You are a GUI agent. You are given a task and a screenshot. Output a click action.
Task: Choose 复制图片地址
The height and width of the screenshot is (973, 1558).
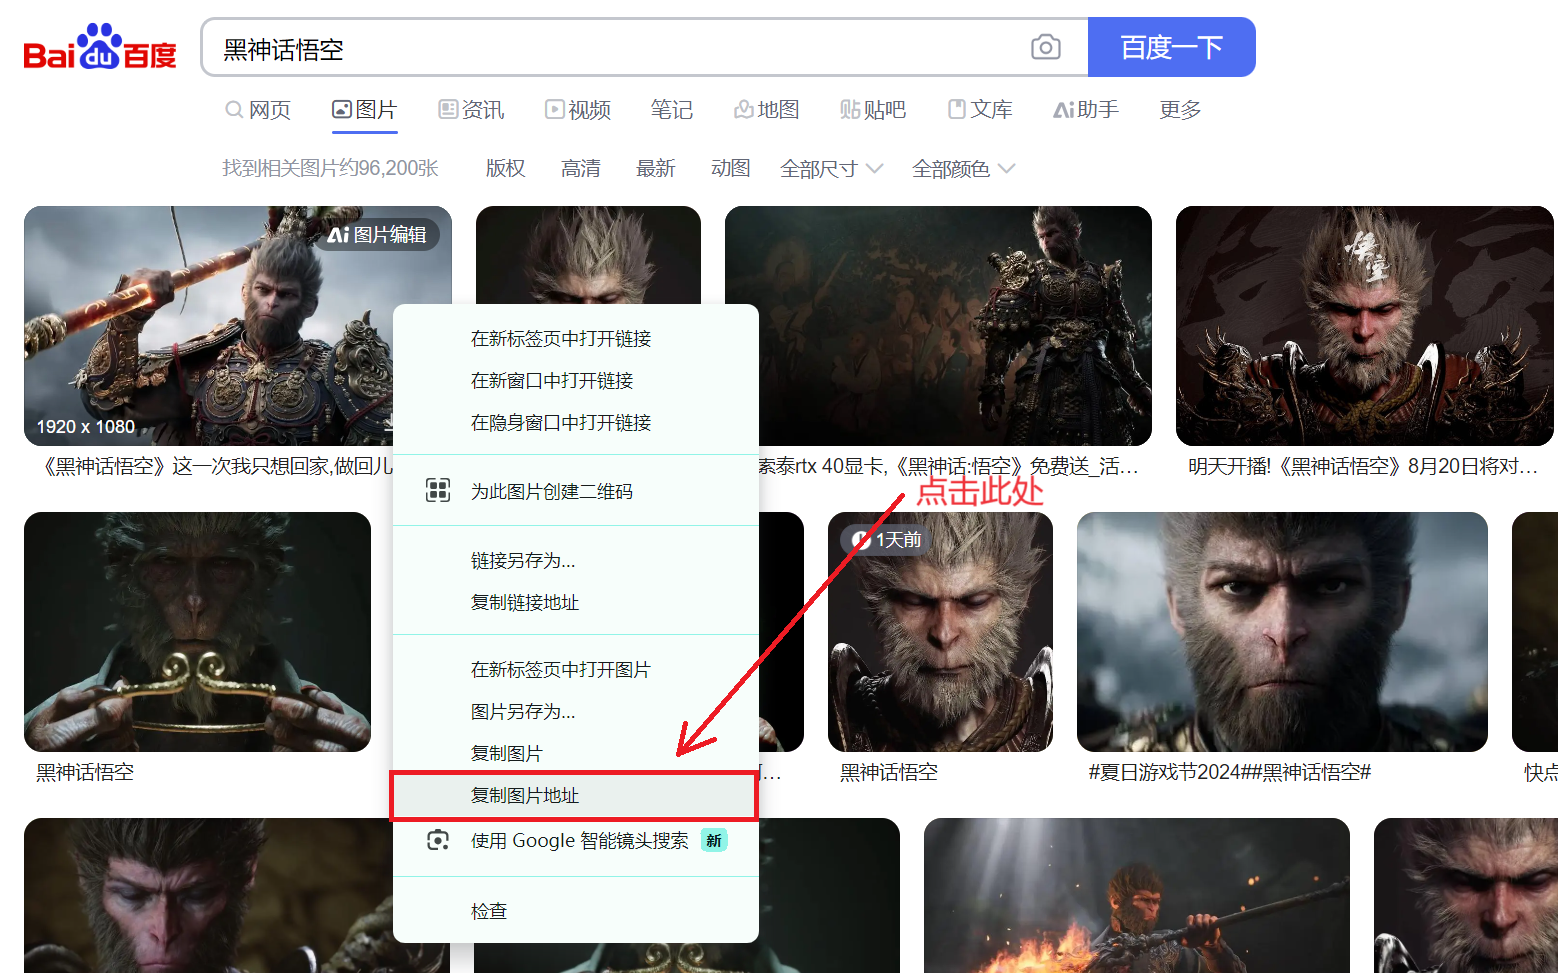pyautogui.click(x=576, y=796)
